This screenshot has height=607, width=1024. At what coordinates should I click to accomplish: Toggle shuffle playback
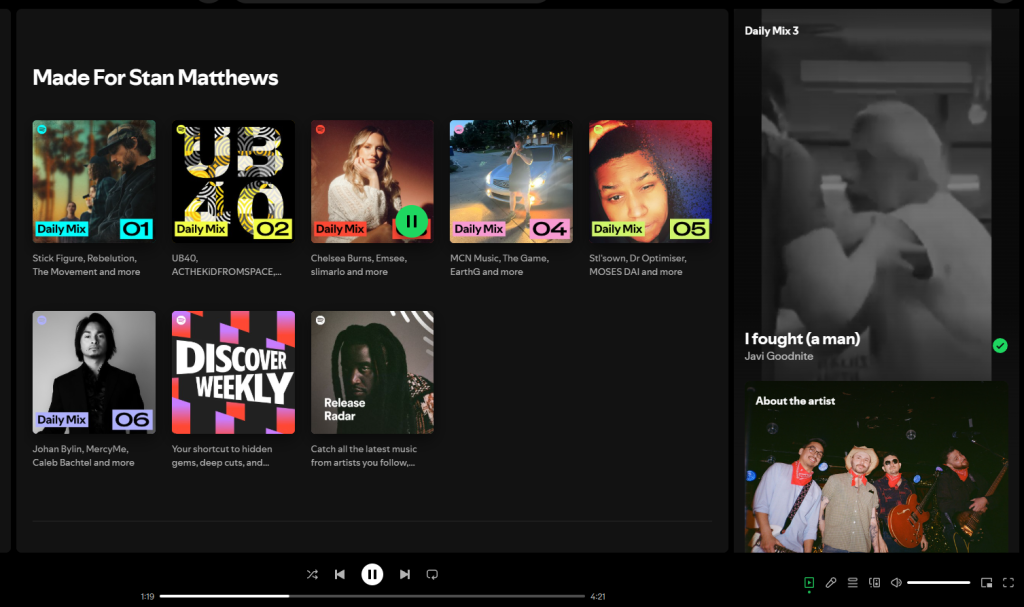(x=312, y=574)
